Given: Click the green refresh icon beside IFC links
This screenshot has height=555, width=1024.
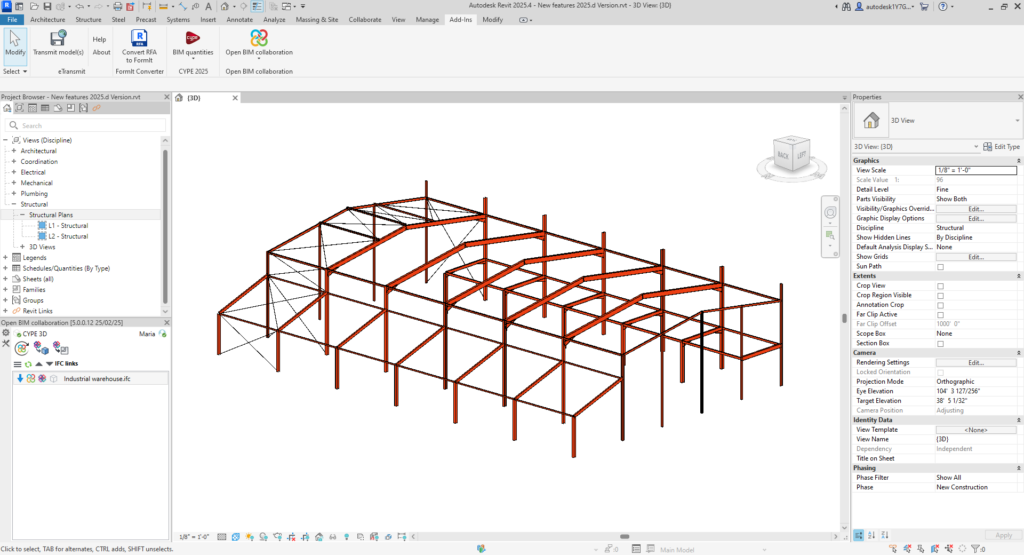Looking at the screenshot, I should (x=27, y=364).
